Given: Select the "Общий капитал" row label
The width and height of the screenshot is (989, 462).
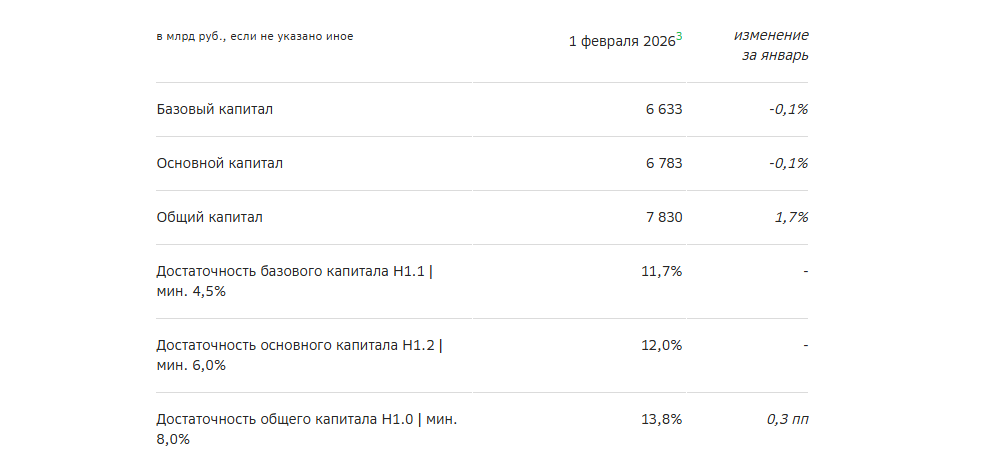Looking at the screenshot, I should pos(210,217).
